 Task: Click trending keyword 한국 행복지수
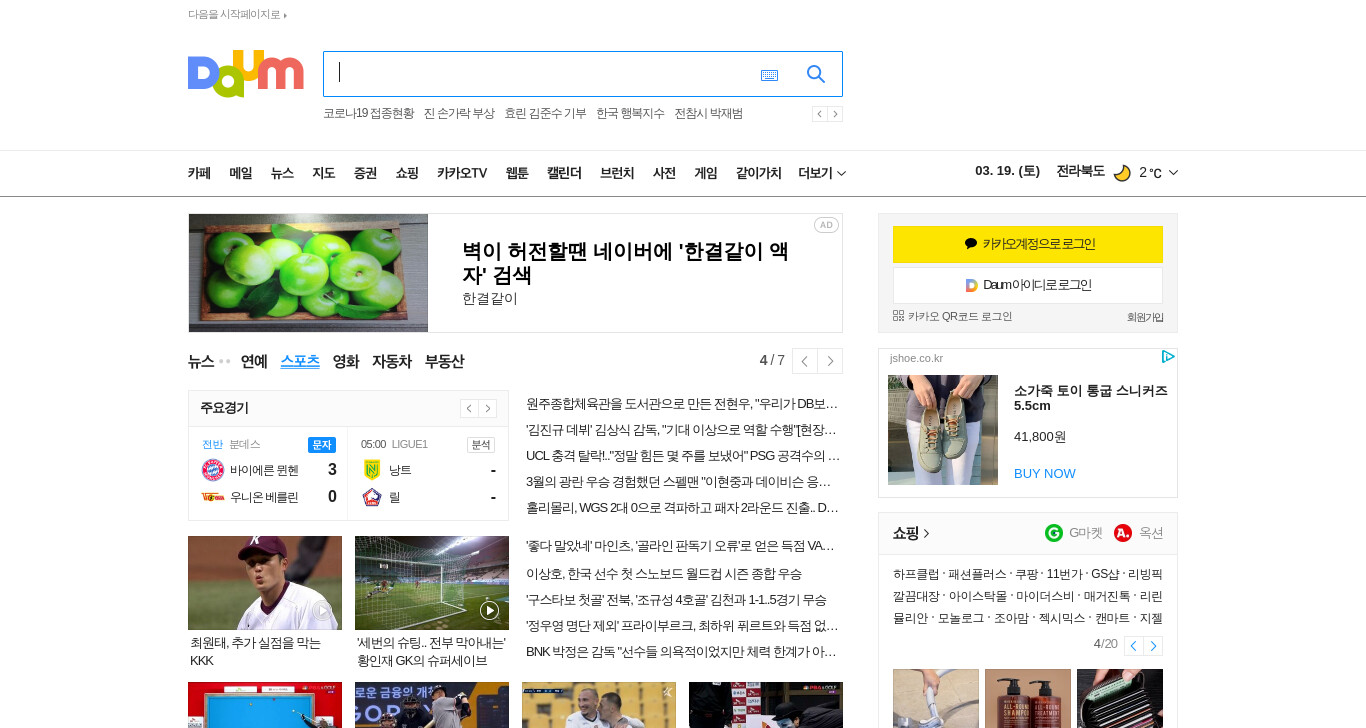(x=630, y=114)
